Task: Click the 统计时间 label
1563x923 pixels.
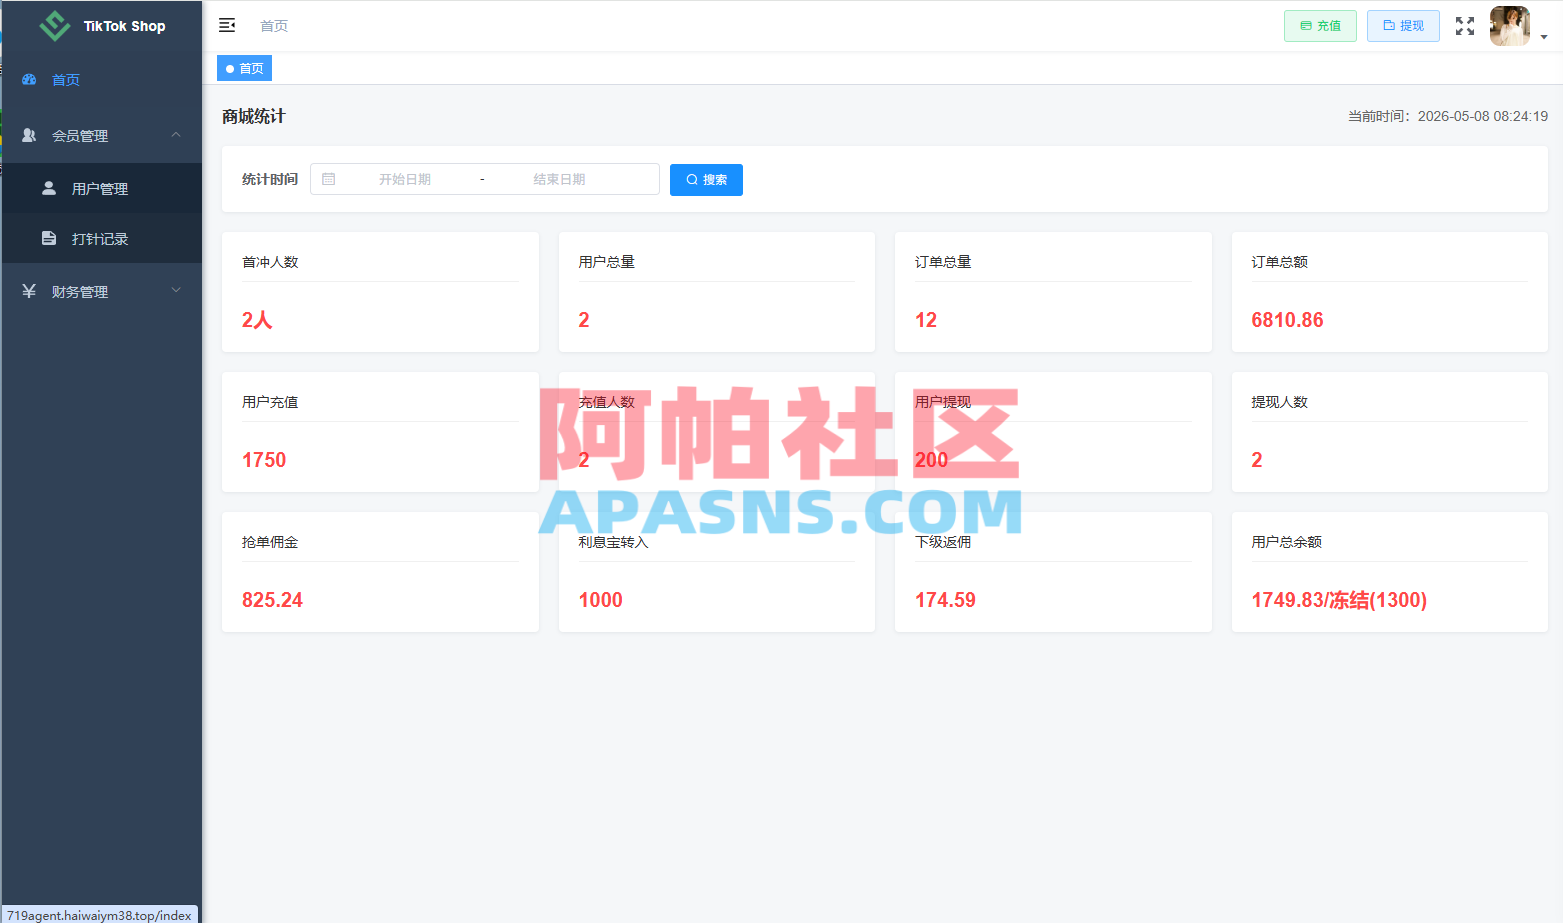Action: point(270,179)
